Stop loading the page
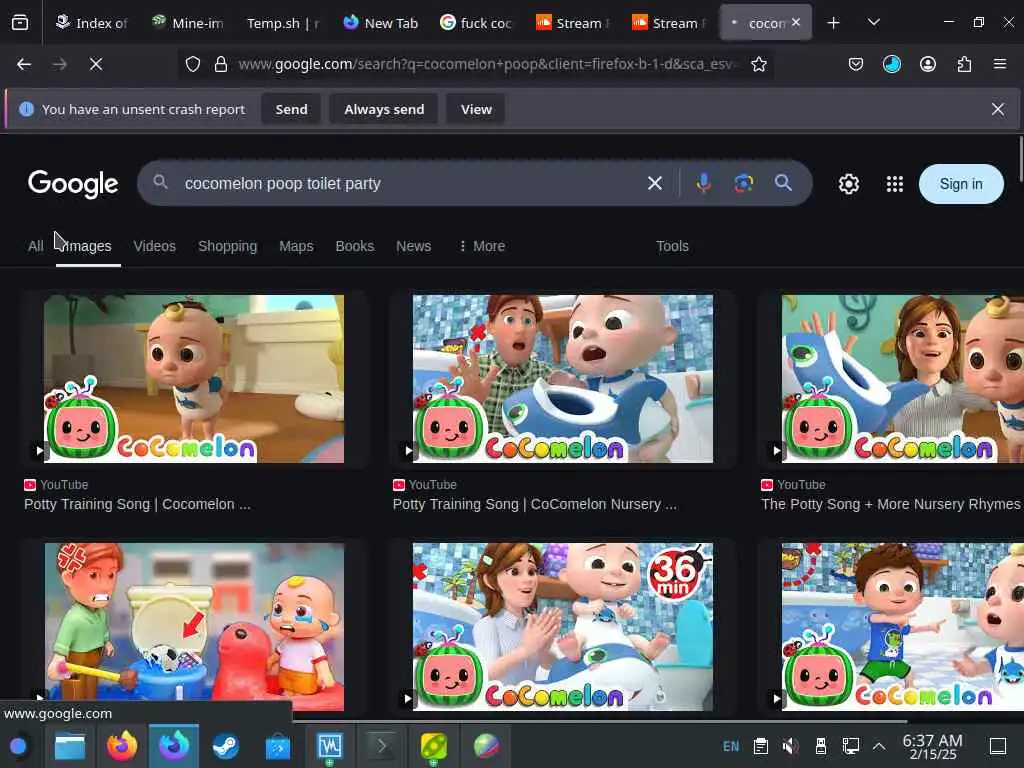Screen dimensions: 1024x768 coord(96,64)
